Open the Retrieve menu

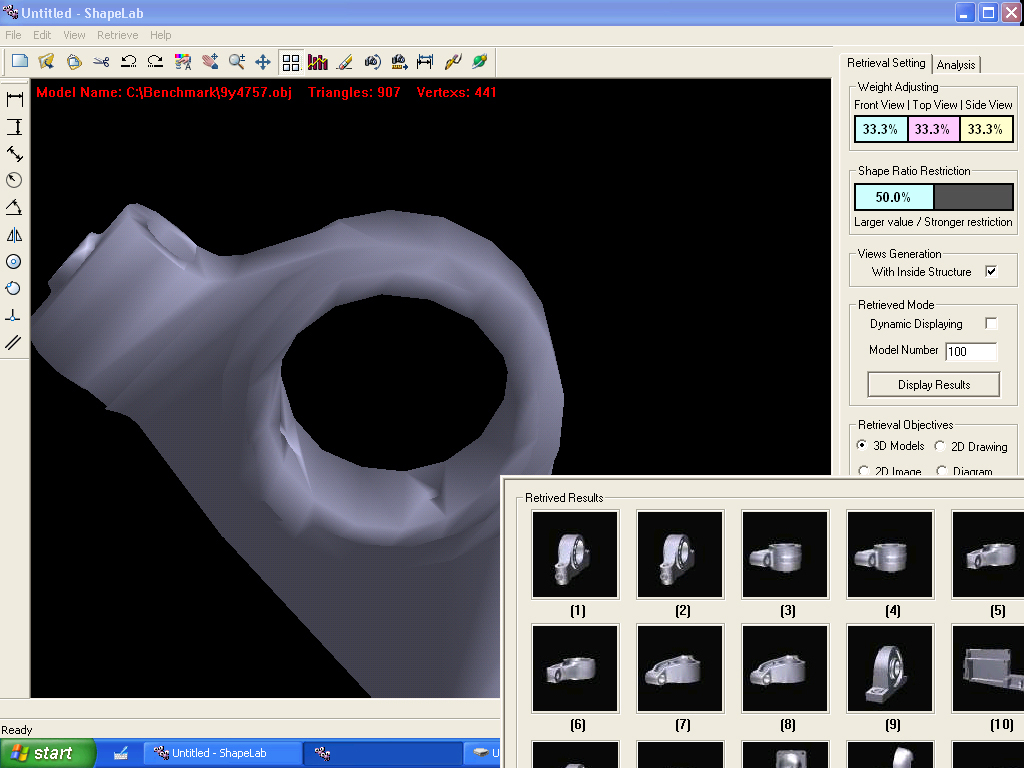[117, 35]
